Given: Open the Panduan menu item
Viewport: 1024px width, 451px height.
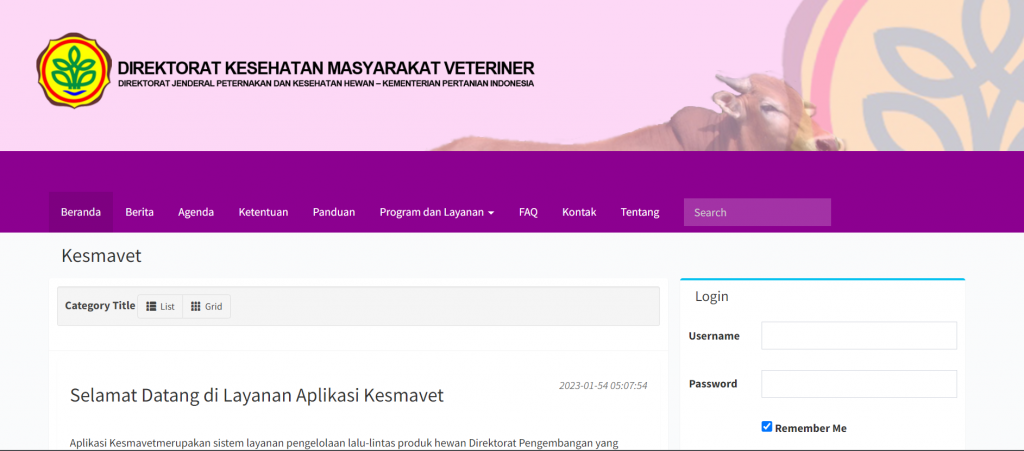Looking at the screenshot, I should pyautogui.click(x=334, y=212).
